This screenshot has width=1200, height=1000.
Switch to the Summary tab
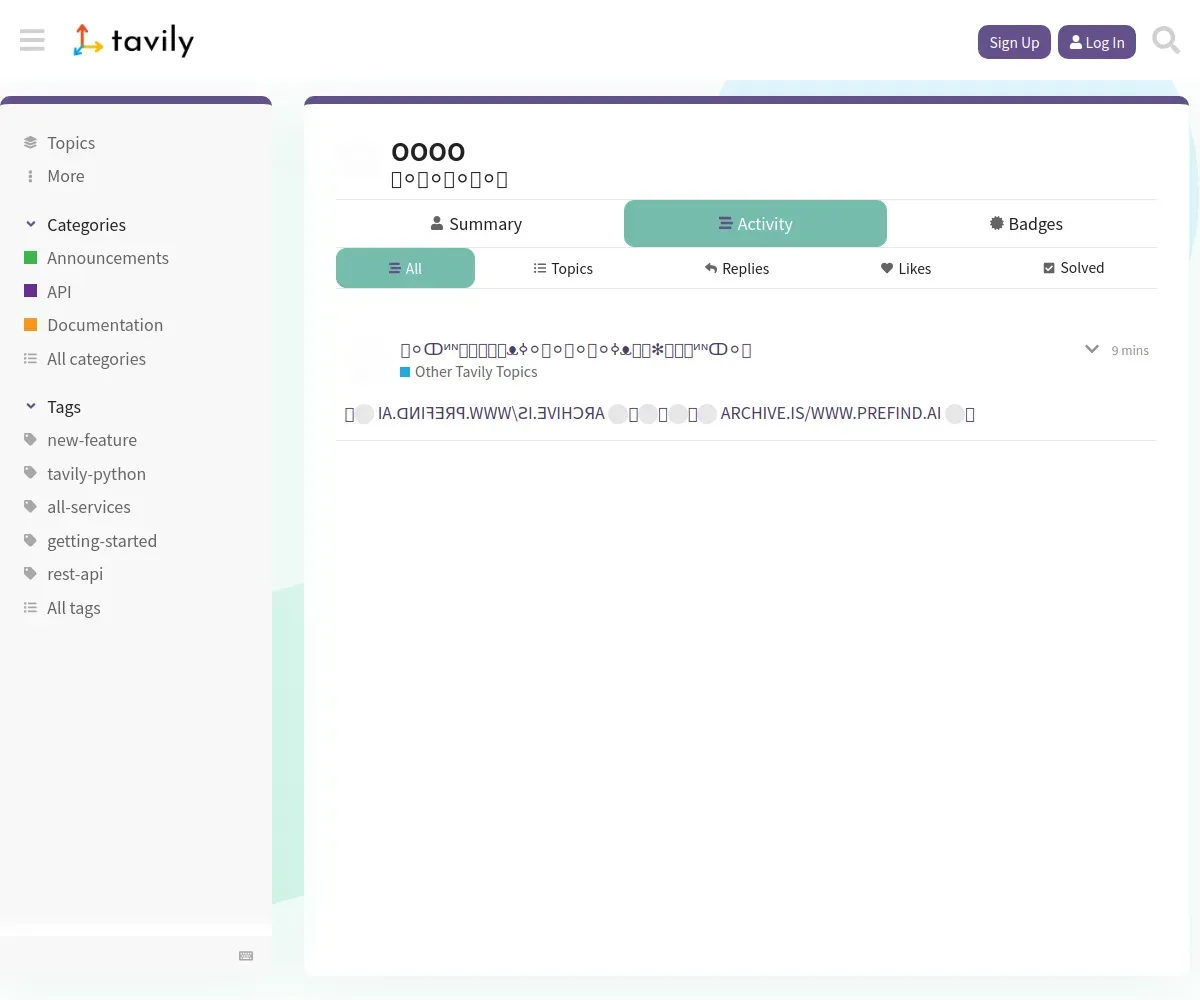[x=476, y=224]
